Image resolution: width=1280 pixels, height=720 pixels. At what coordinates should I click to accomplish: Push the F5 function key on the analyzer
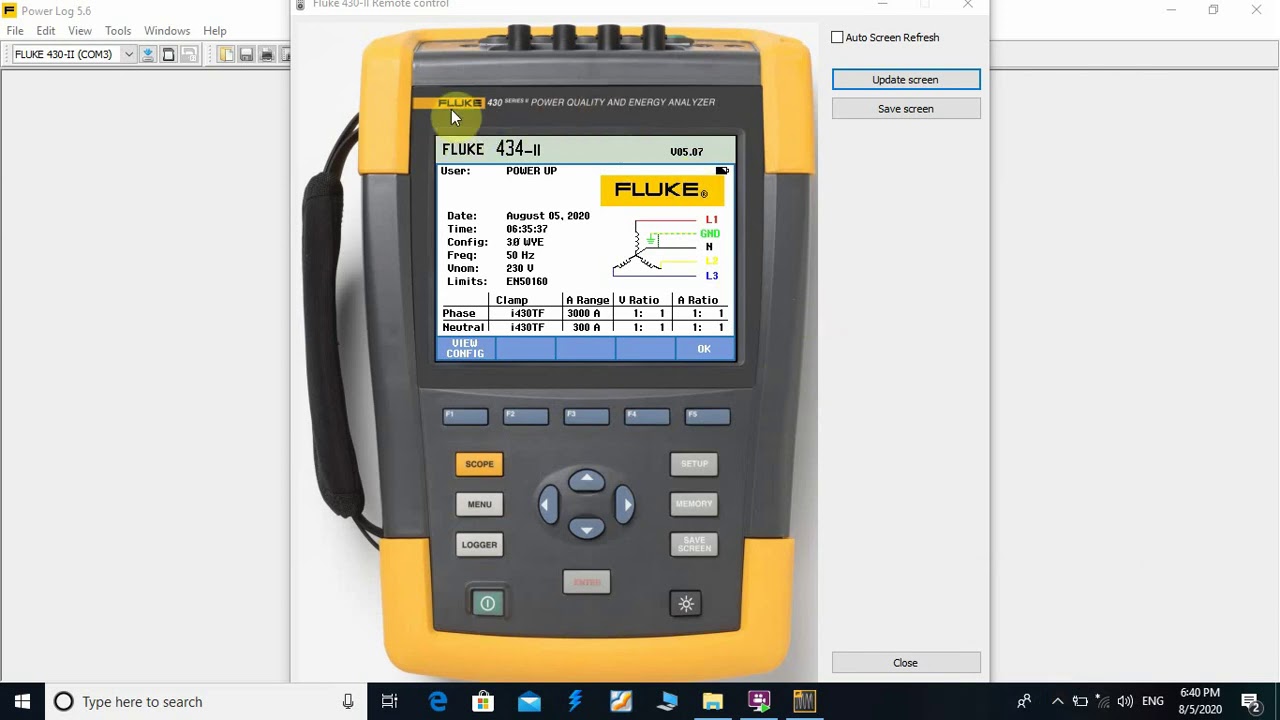point(708,416)
